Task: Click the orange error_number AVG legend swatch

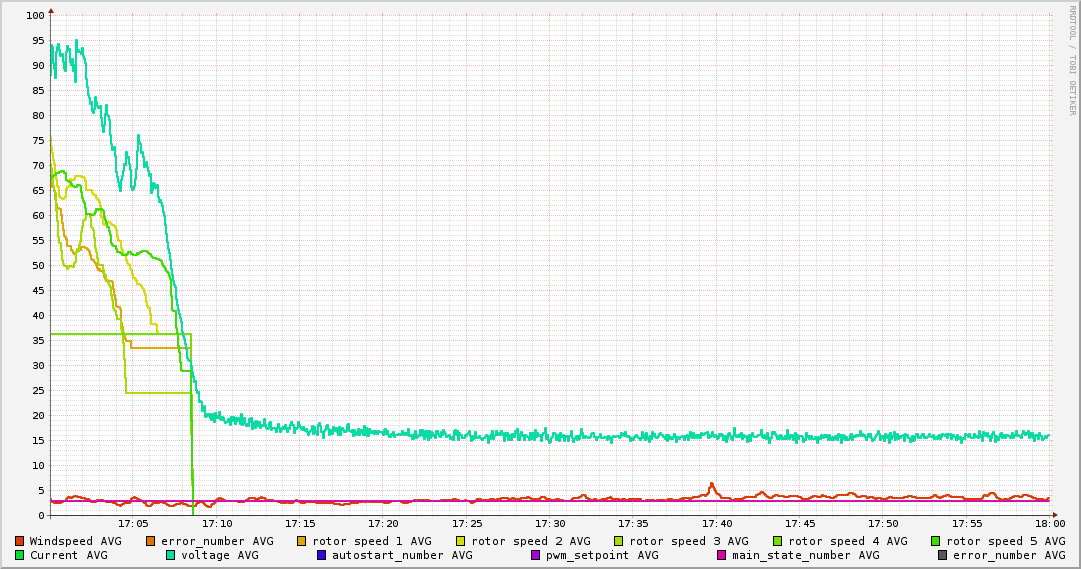Action: [x=151, y=541]
